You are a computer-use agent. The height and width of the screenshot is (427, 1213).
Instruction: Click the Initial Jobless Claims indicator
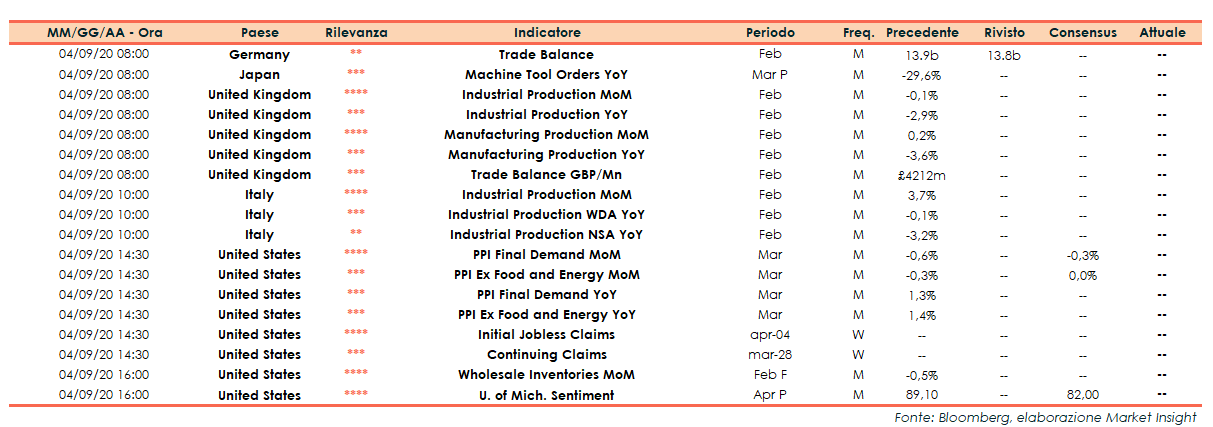(x=546, y=335)
